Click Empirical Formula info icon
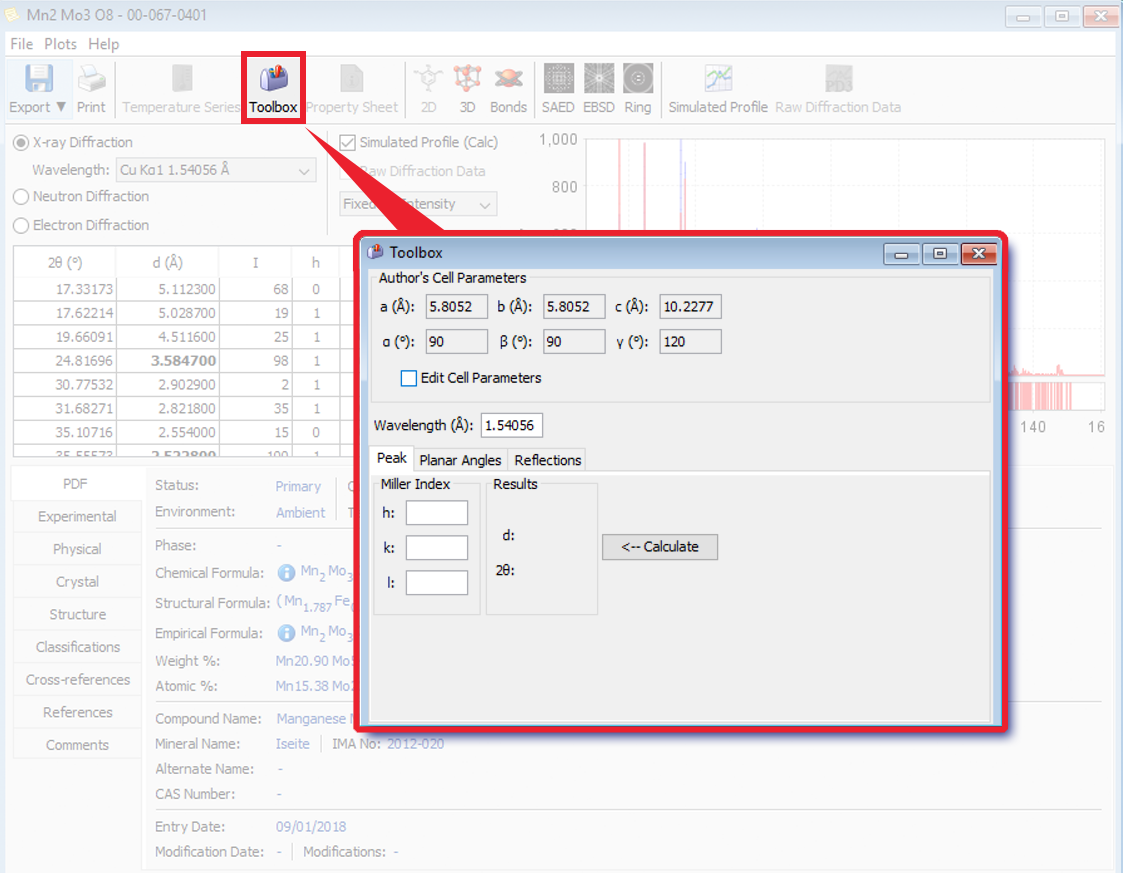This screenshot has width=1123, height=873. click(x=286, y=632)
